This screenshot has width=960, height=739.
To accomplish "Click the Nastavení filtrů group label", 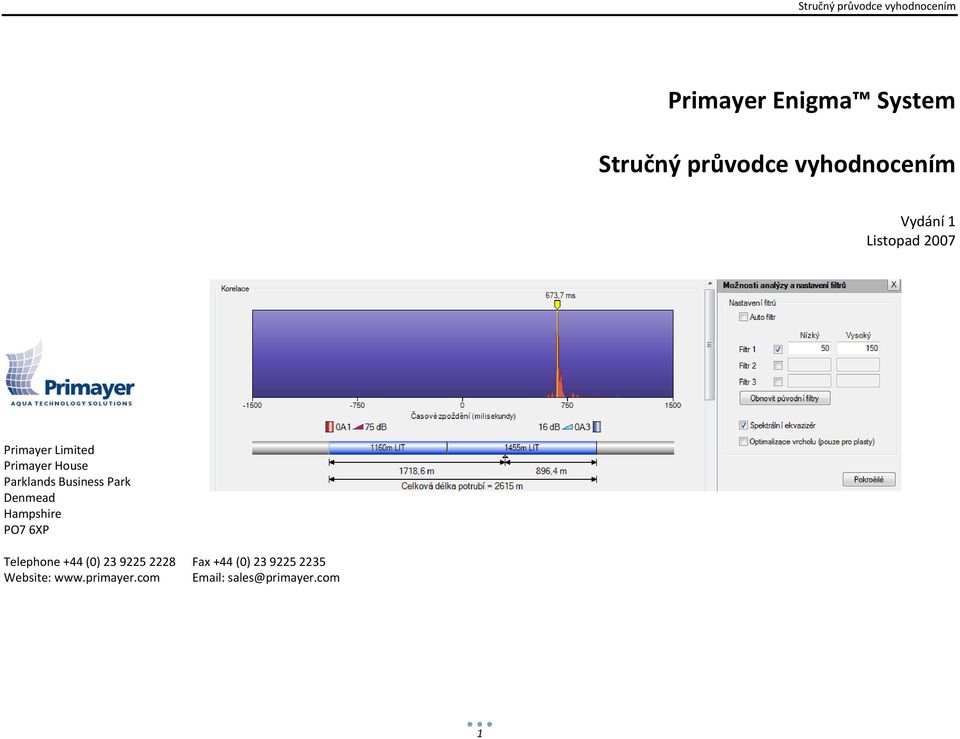I will pos(752,303).
